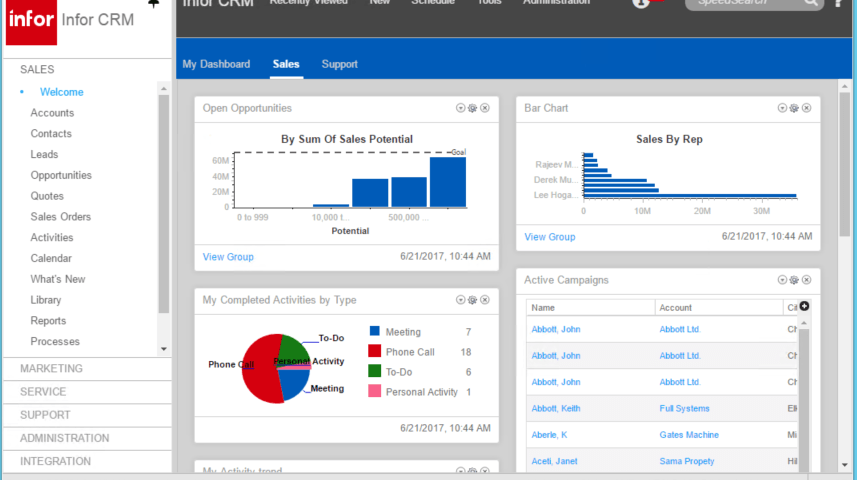Open Calendar in the sidebar
This screenshot has height=480, width=857.
coord(51,258)
